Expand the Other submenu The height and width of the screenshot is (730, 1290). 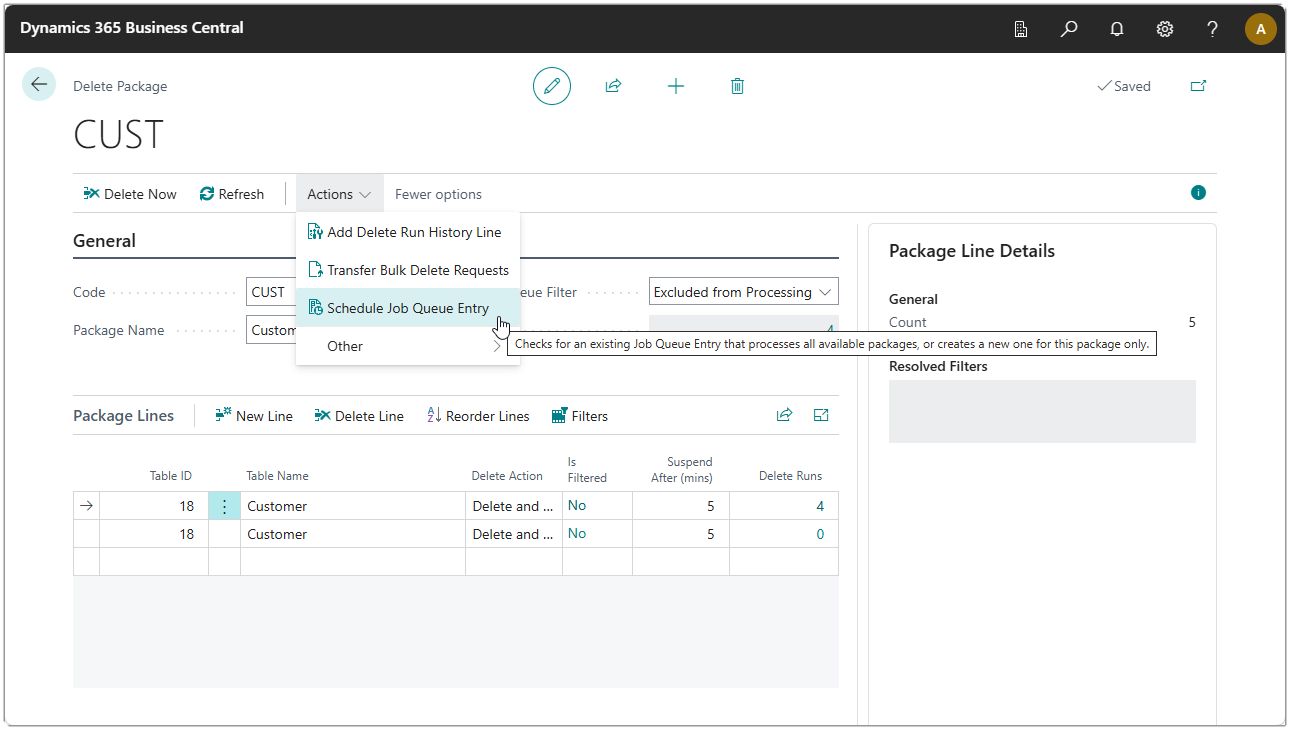[408, 346]
